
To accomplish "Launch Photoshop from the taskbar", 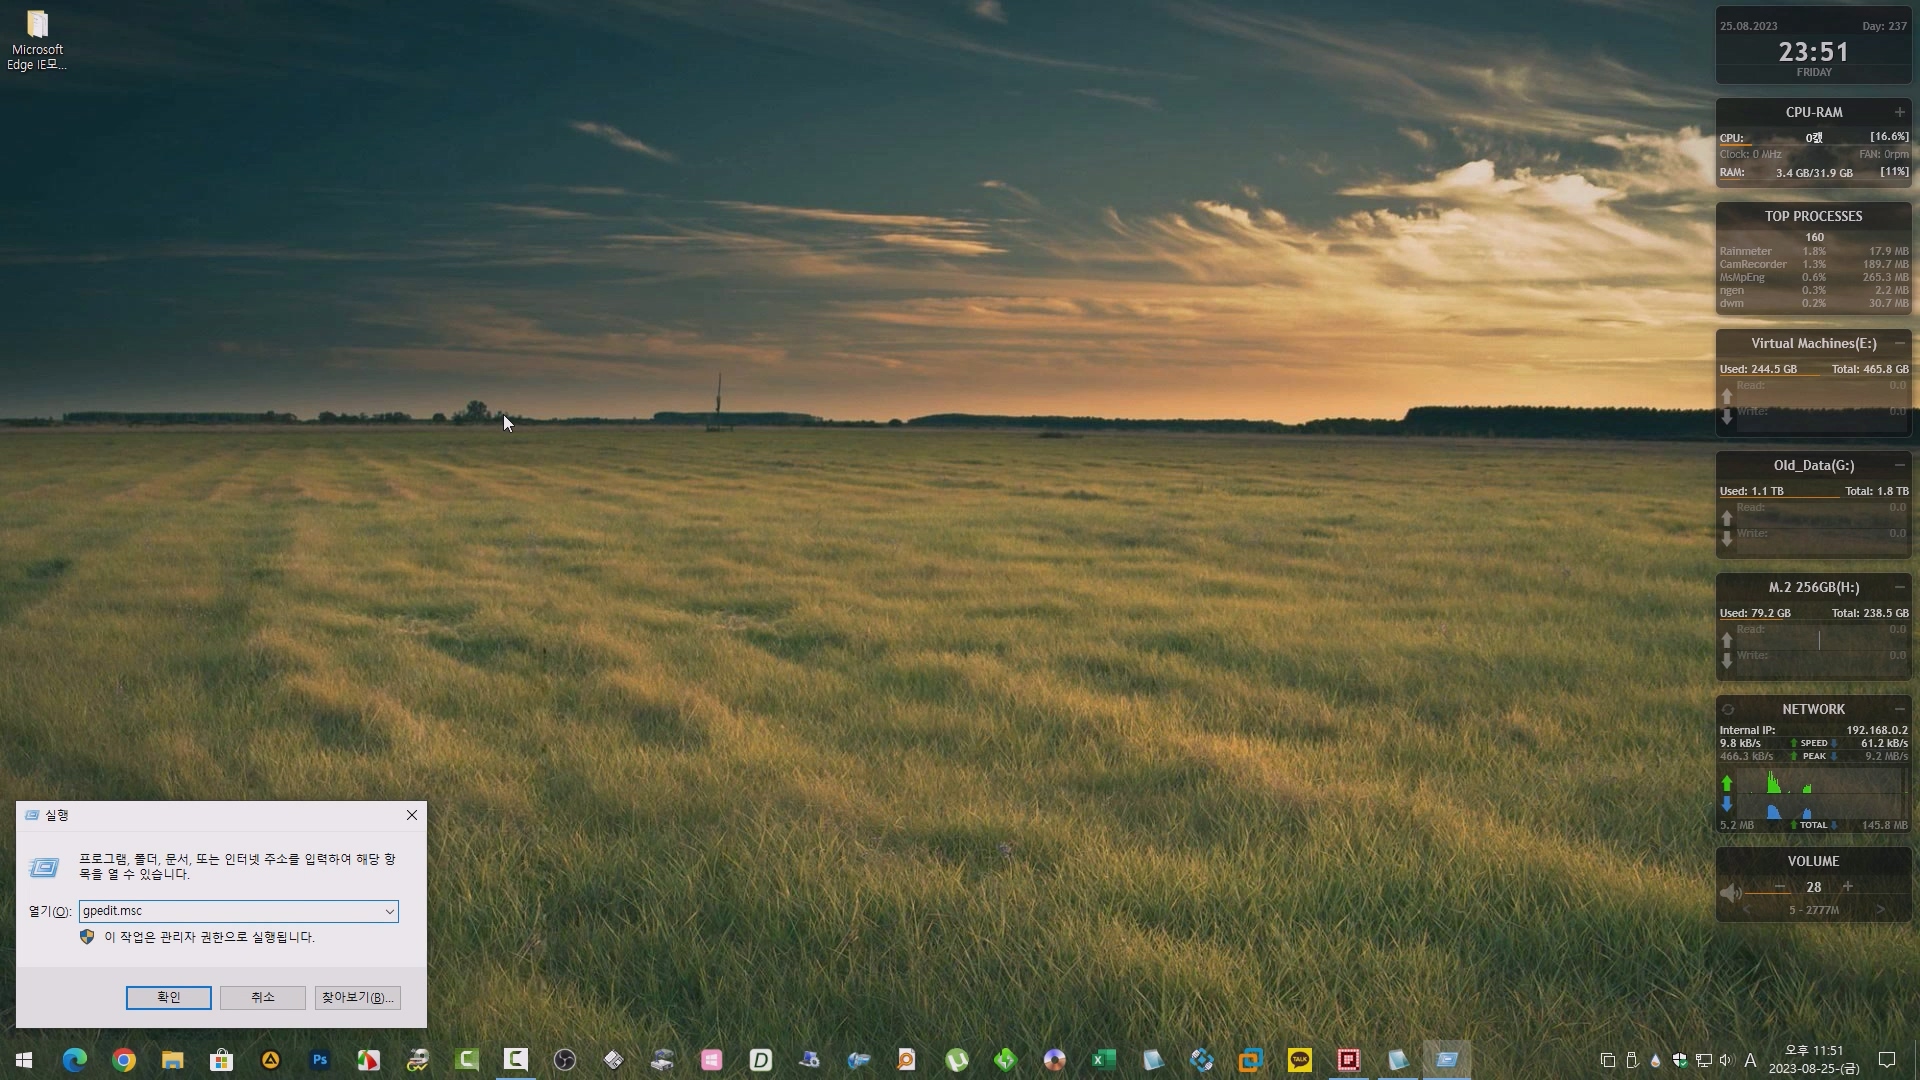I will click(320, 1060).
